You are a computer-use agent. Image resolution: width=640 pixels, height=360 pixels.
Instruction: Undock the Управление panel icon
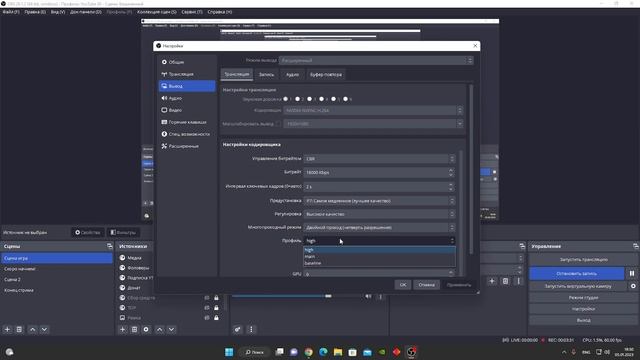coord(636,246)
